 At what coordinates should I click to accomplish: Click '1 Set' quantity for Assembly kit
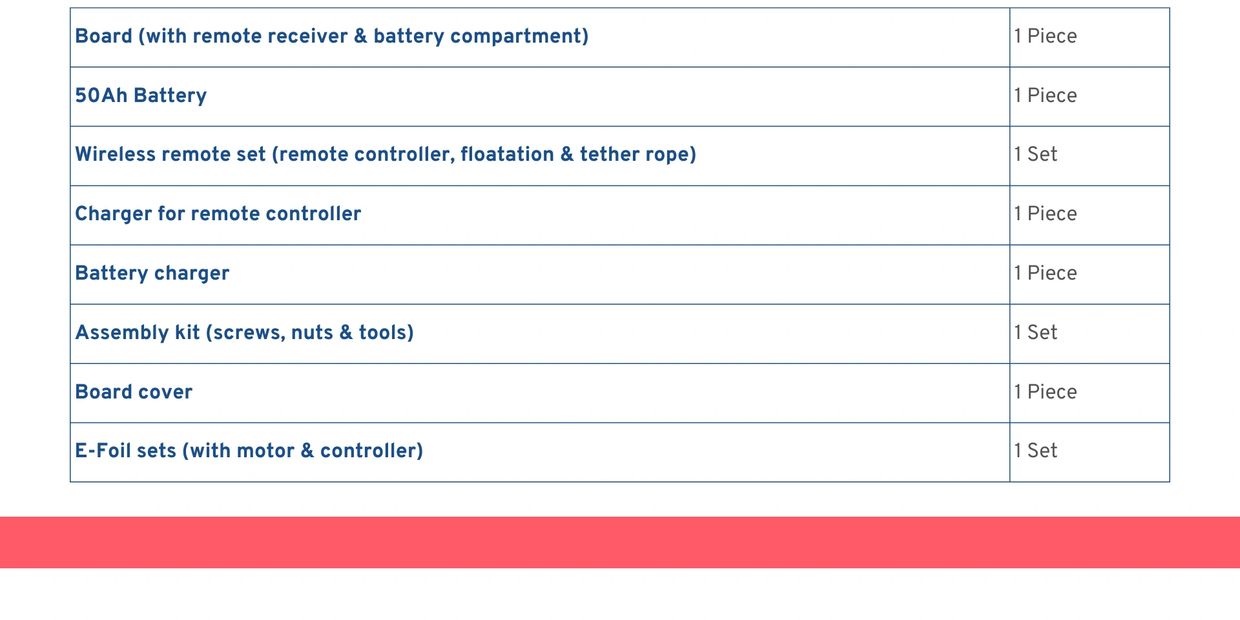point(1035,332)
